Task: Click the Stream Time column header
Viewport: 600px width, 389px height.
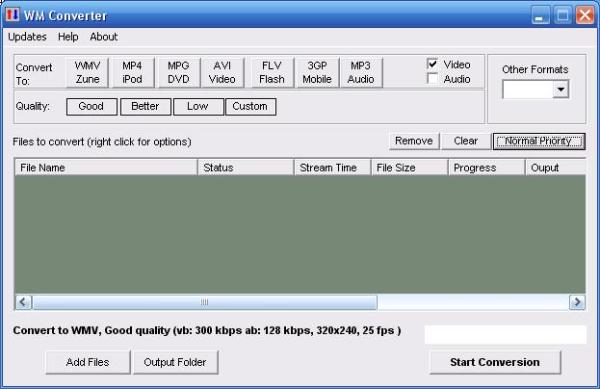Action: click(333, 168)
